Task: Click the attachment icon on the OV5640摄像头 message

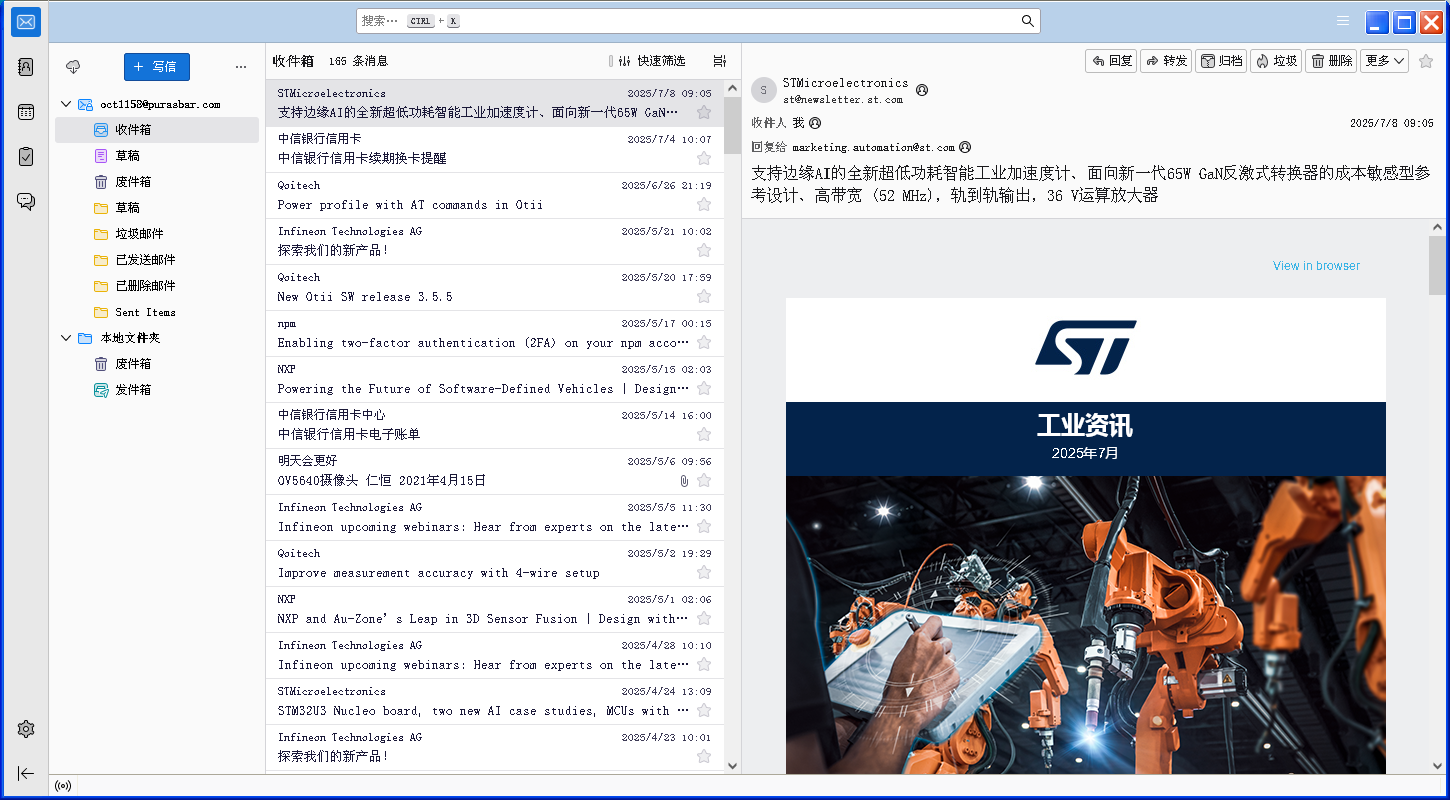Action: tap(684, 481)
